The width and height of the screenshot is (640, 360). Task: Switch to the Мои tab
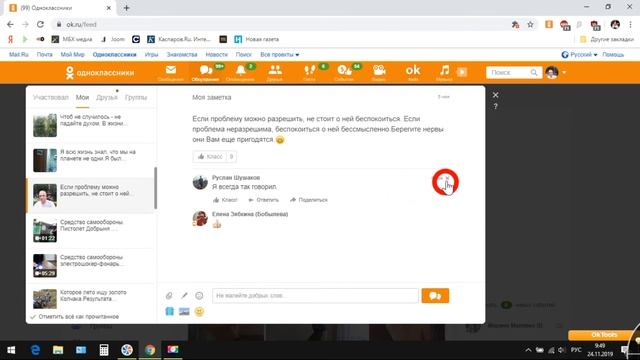pos(82,98)
